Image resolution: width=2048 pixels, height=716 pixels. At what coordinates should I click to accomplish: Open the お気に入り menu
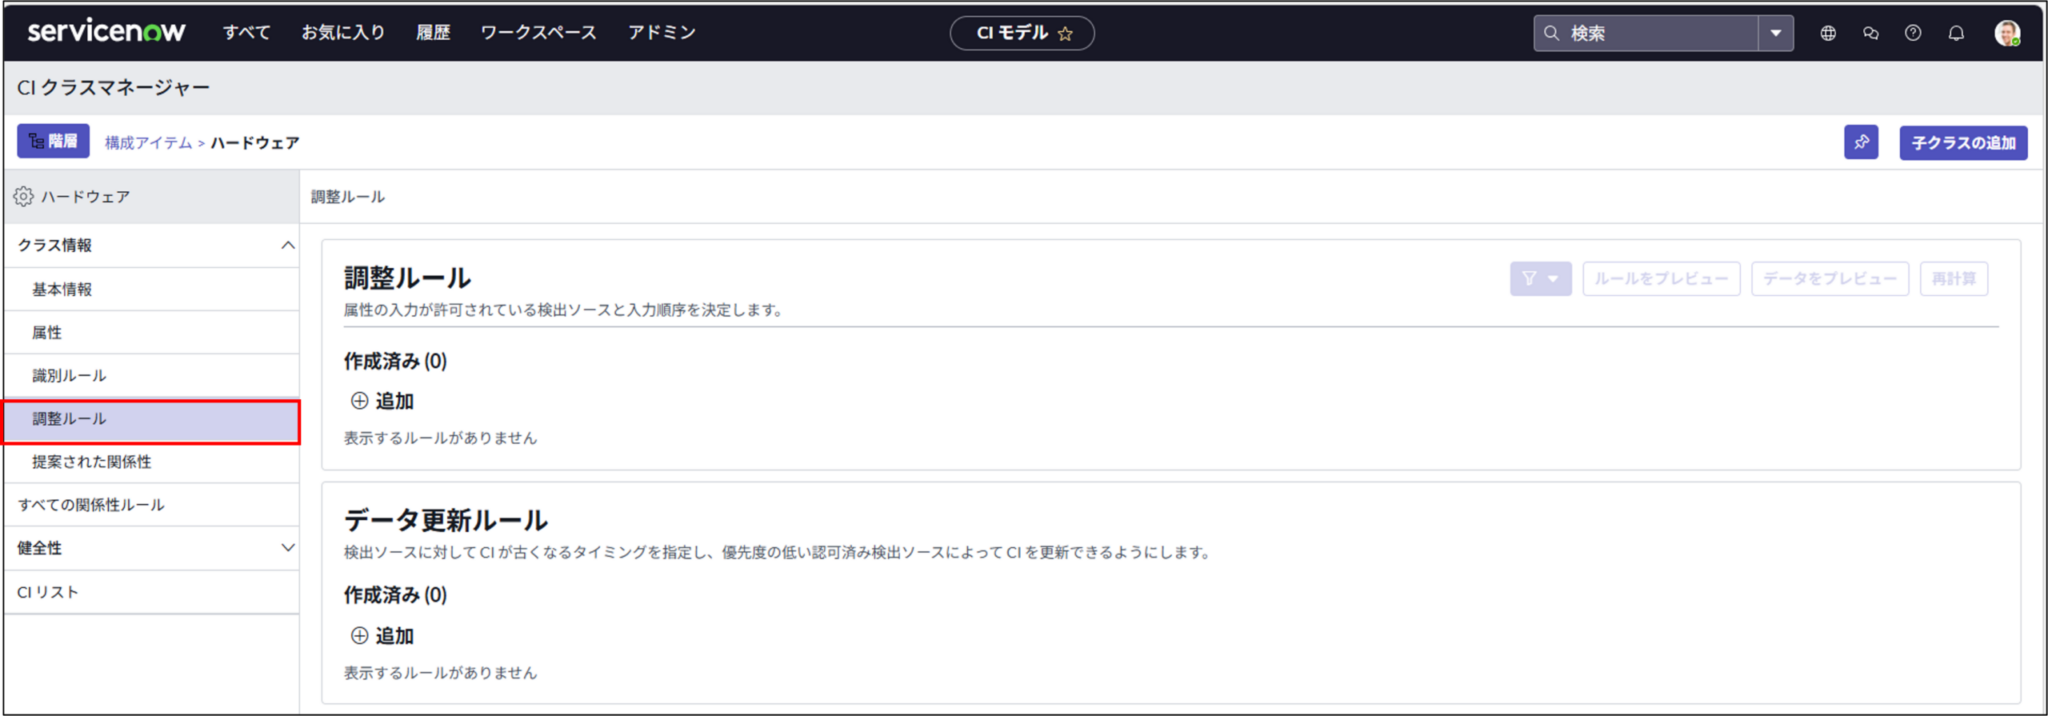(343, 32)
